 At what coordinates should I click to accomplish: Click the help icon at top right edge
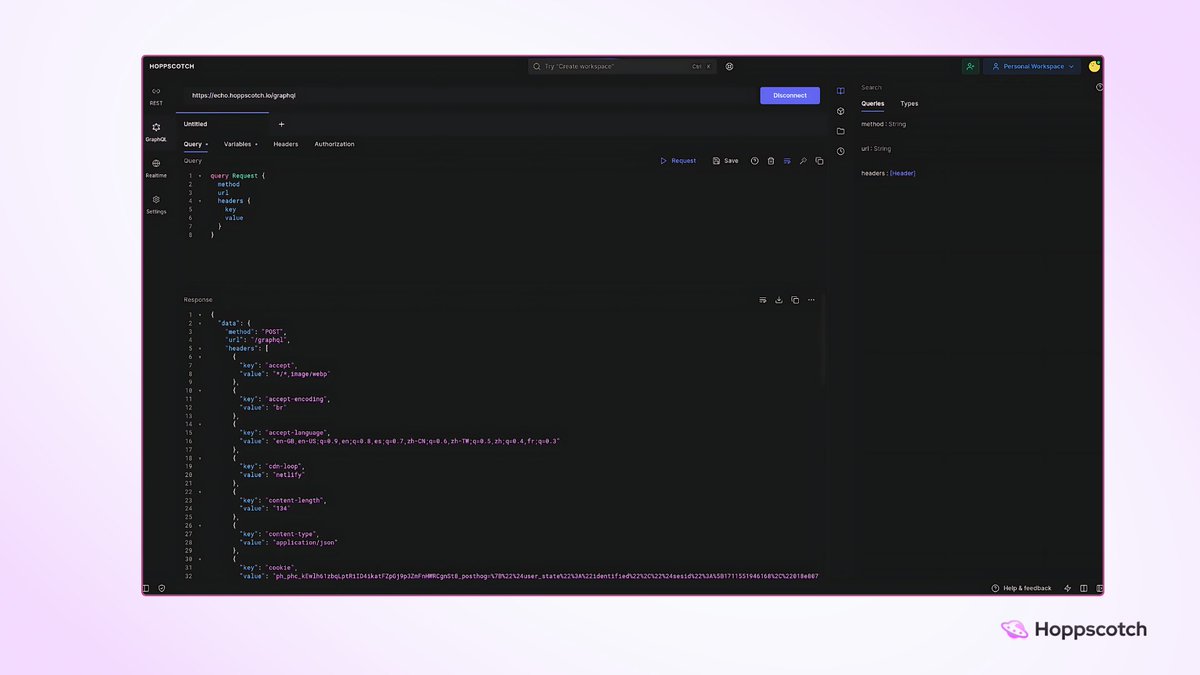click(x=1100, y=87)
